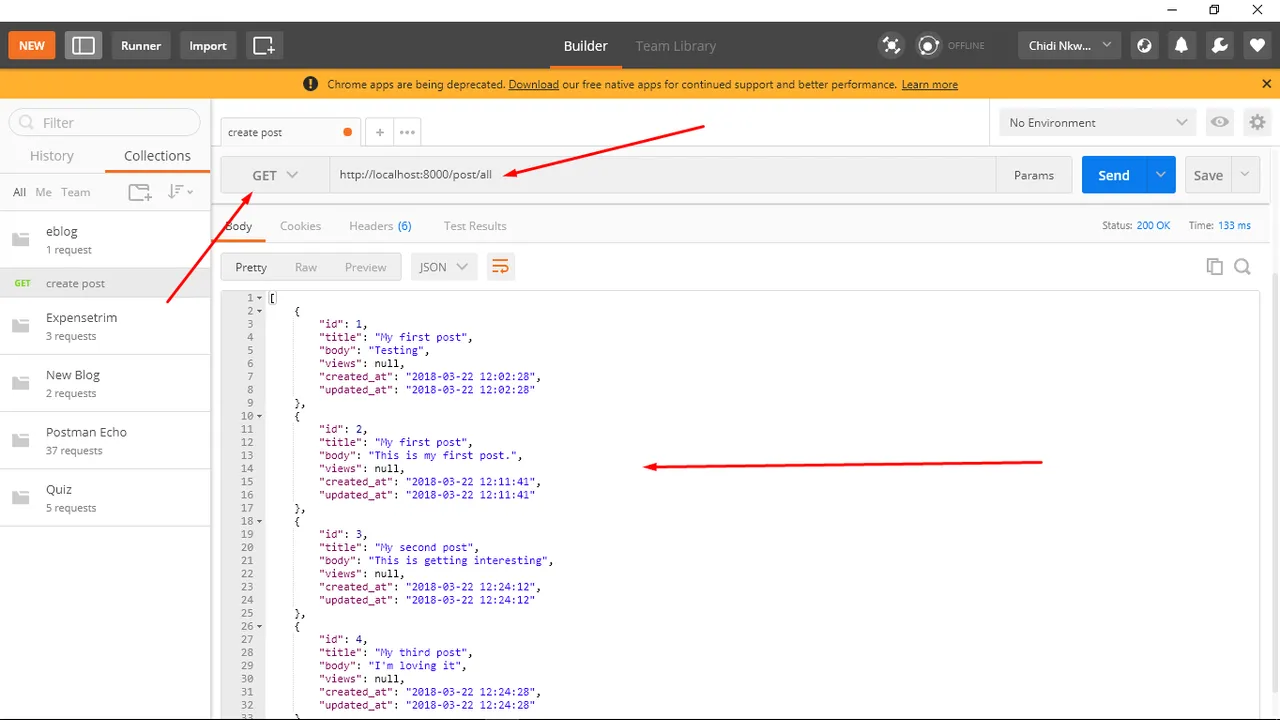The height and width of the screenshot is (720, 1280).
Task: Follow the Download link in banner
Action: [533, 85]
